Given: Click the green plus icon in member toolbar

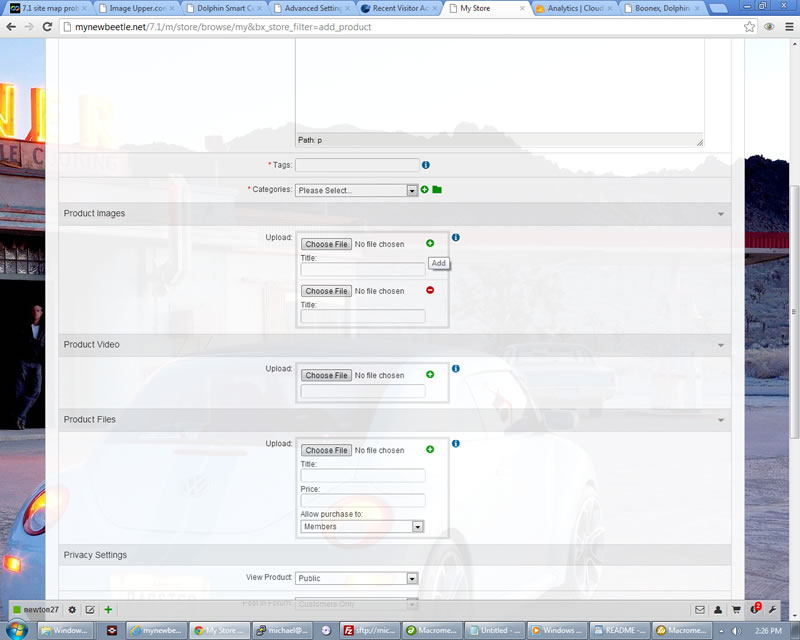Looking at the screenshot, I should [108, 609].
